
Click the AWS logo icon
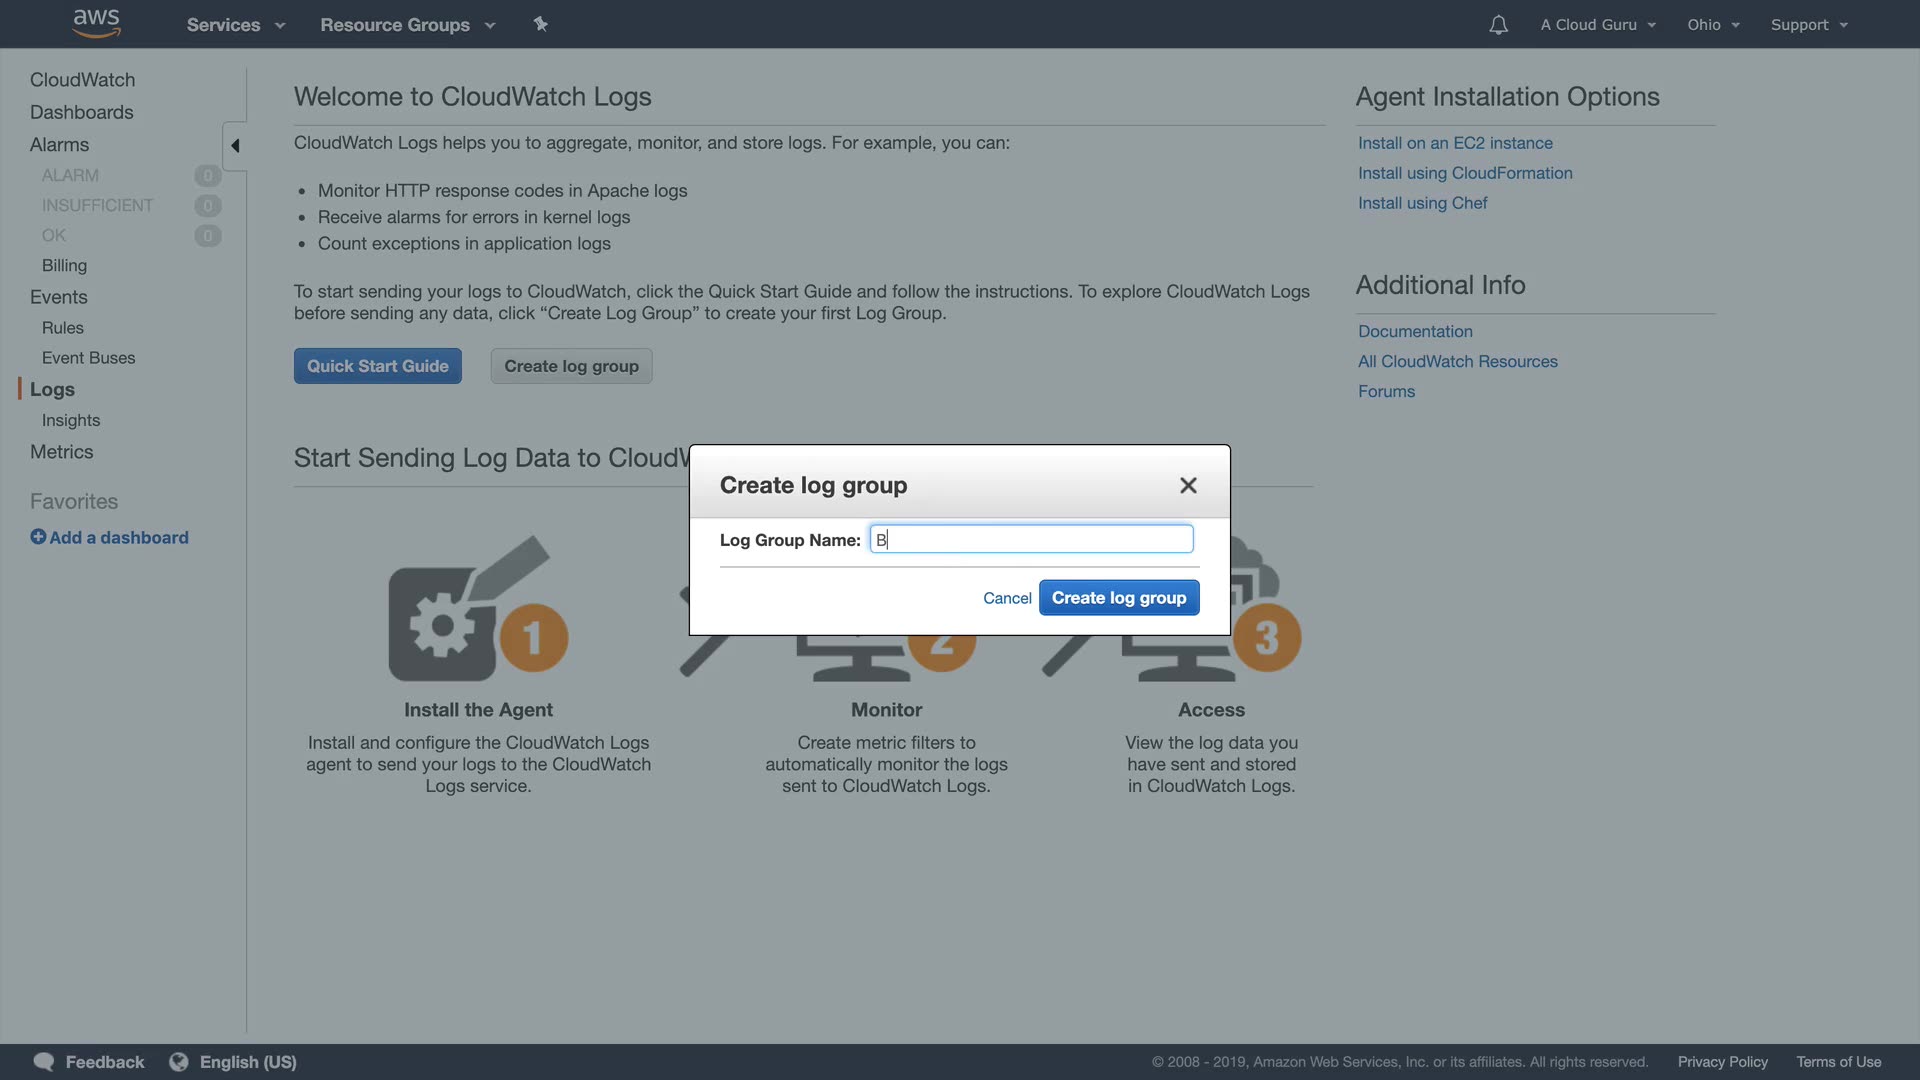pos(96,23)
